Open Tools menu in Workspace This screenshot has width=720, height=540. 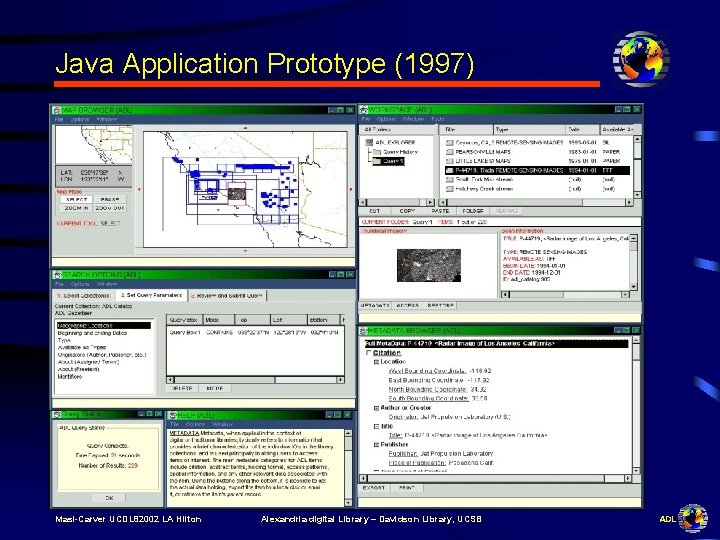coord(438,119)
